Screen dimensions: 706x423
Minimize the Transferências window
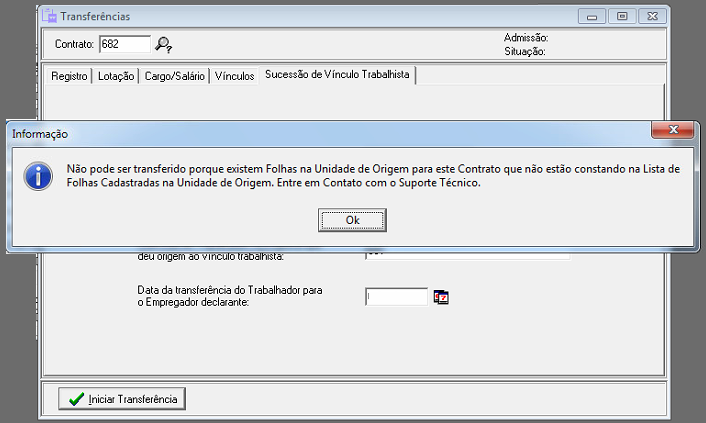point(594,16)
